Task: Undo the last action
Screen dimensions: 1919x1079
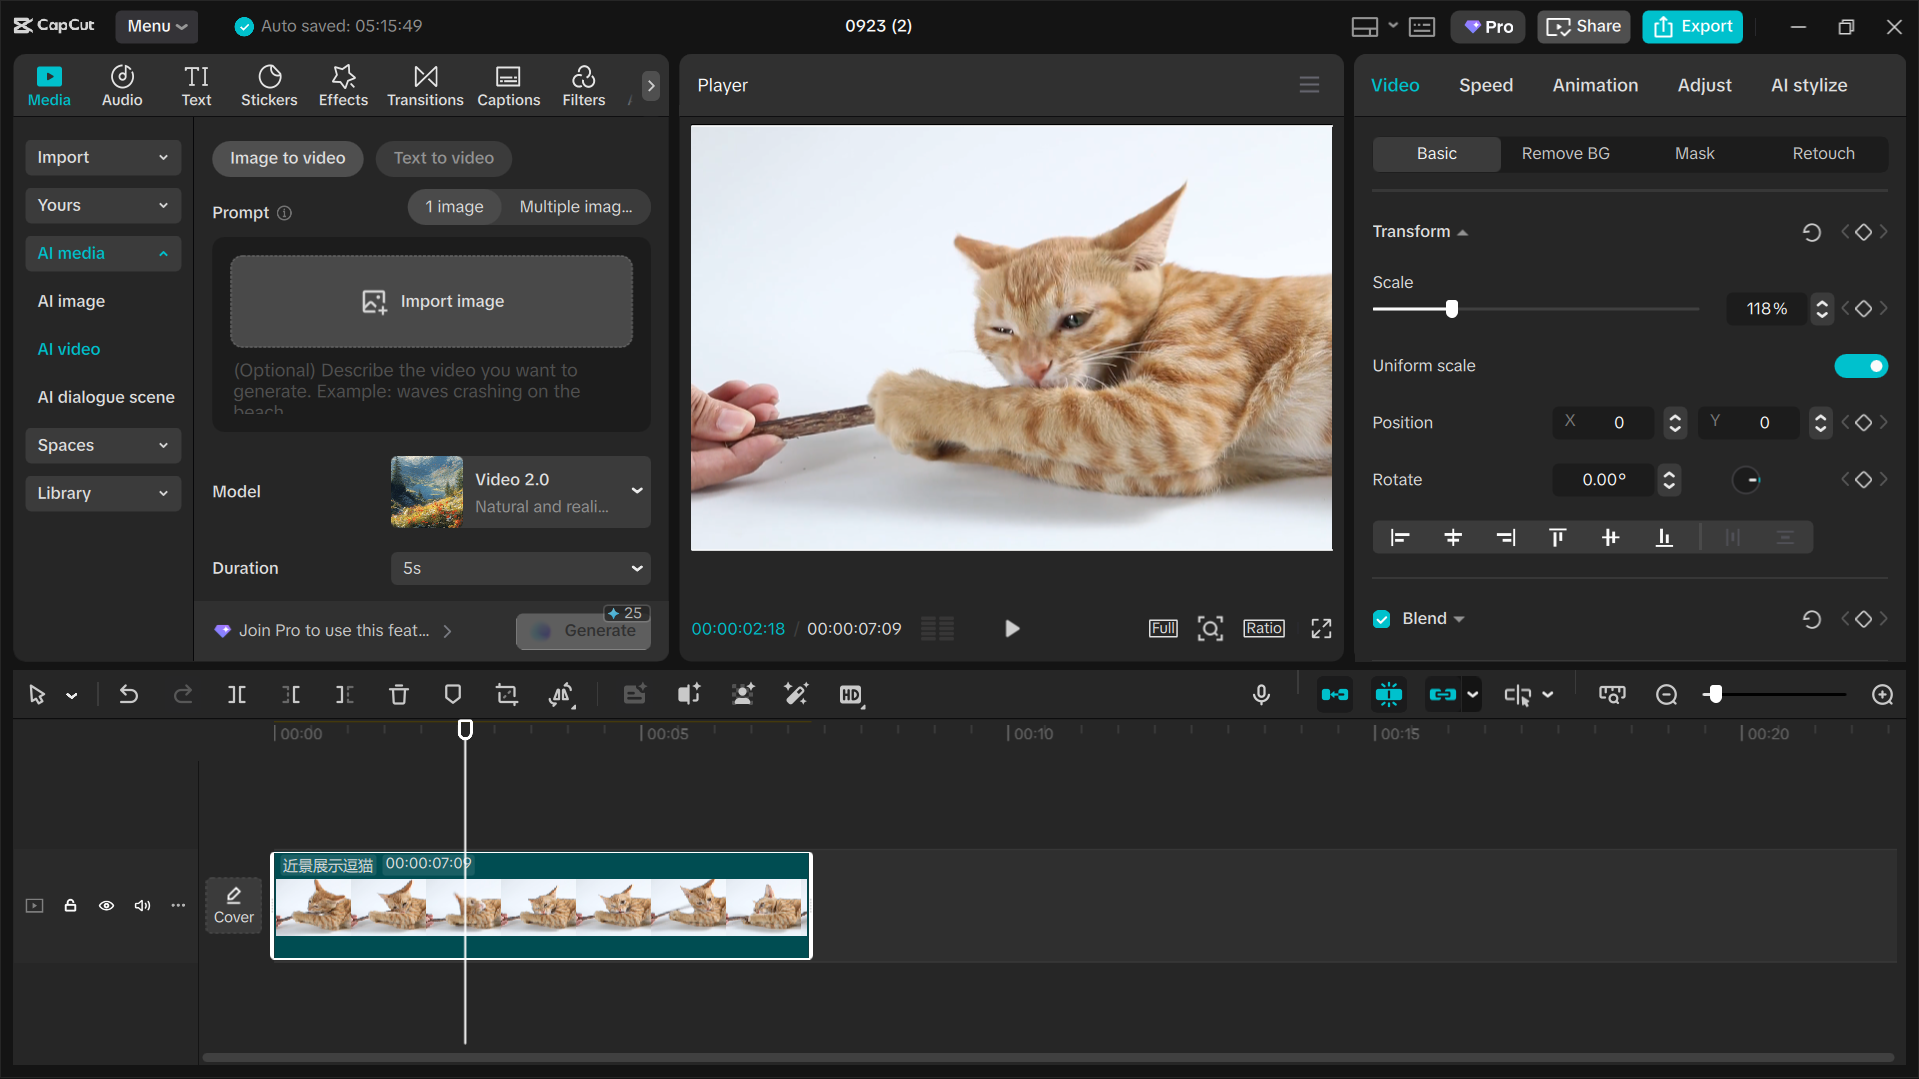Action: [x=129, y=694]
